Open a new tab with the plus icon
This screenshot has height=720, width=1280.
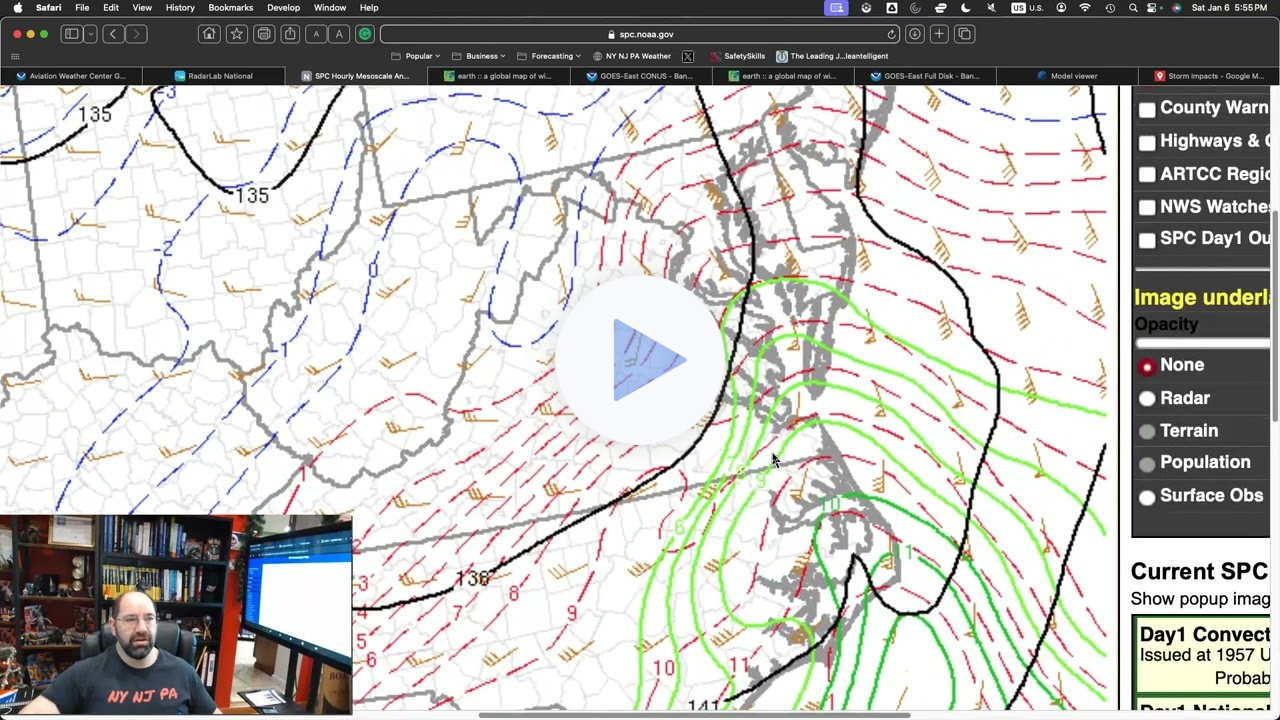pyautogui.click(x=938, y=33)
